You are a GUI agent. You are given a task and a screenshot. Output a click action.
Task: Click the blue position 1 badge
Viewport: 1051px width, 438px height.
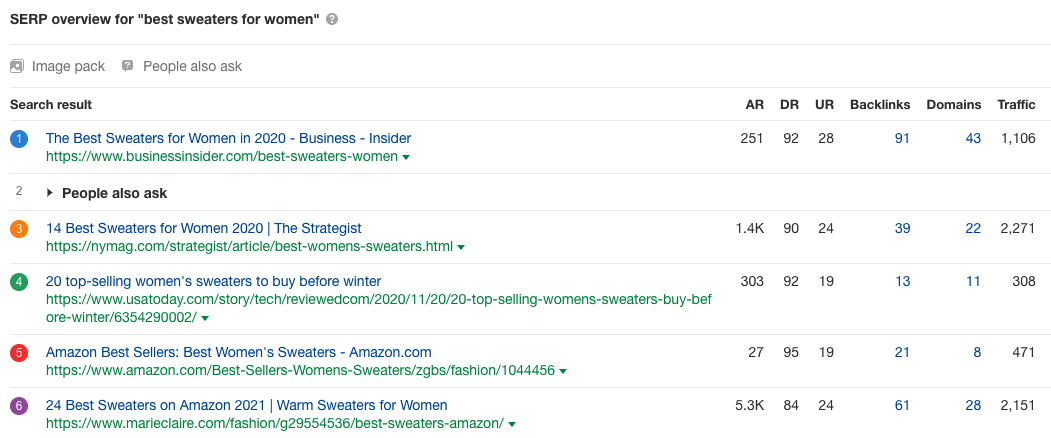(19, 139)
